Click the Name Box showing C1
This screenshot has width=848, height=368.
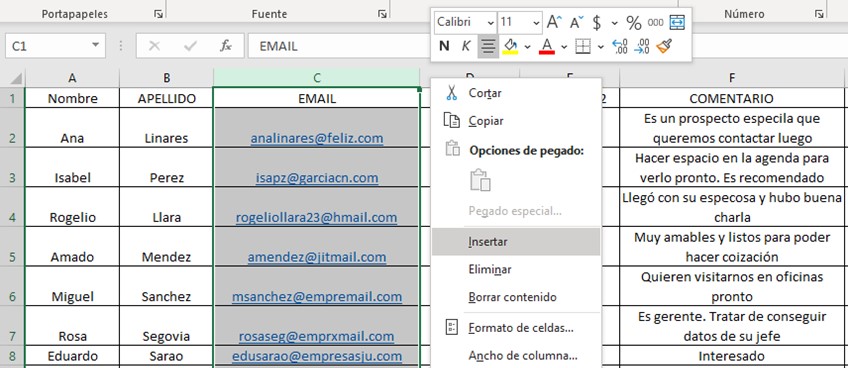49,46
